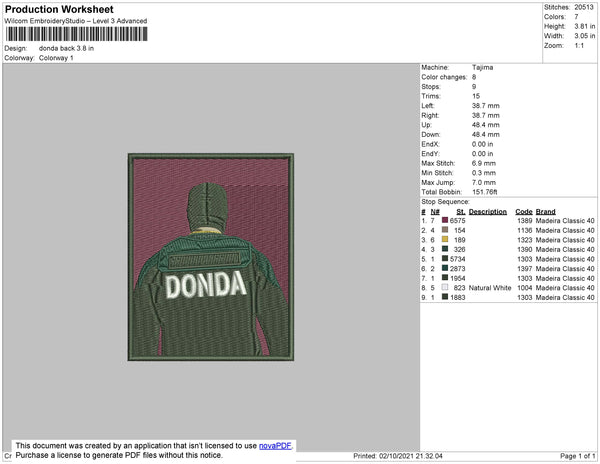Screen dimensions: 600x464
Task: Click the 'Purchase a license' notice line
Action: tap(119, 455)
